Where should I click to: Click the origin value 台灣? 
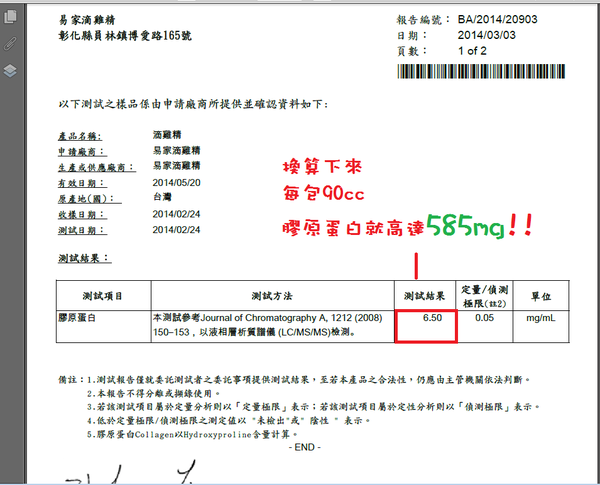[163, 198]
